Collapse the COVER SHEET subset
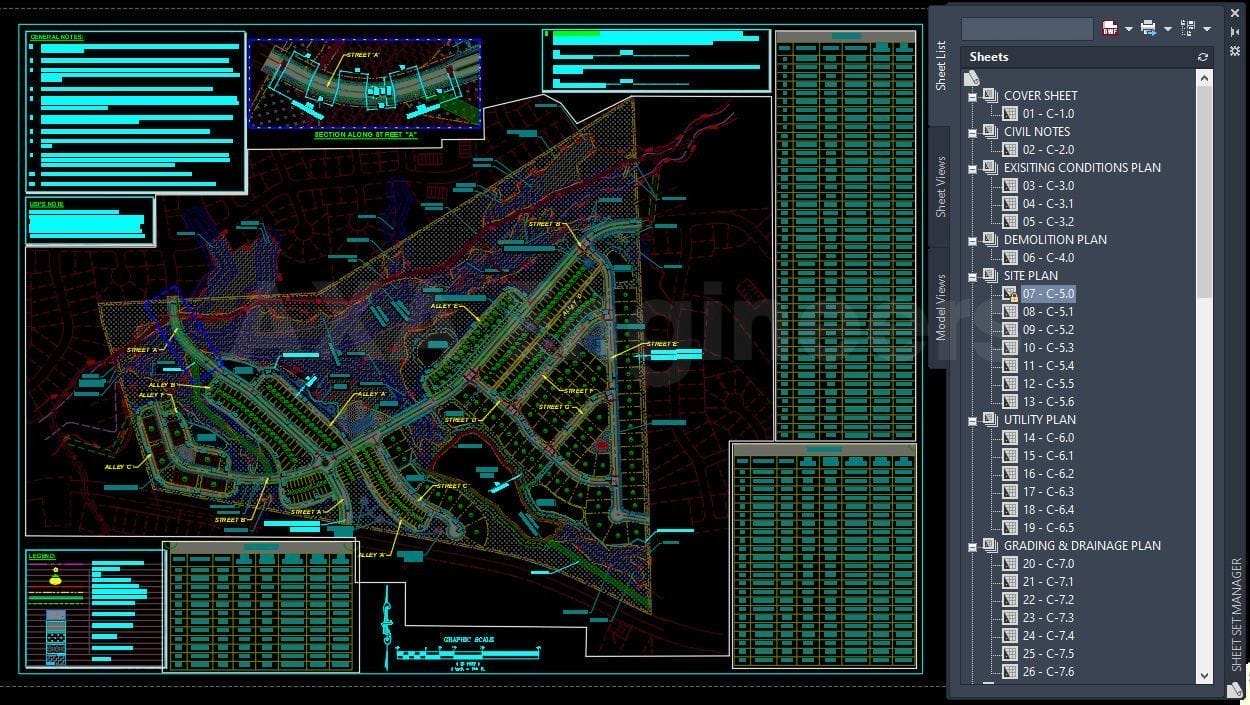This screenshot has width=1250, height=705. pyautogui.click(x=972, y=97)
